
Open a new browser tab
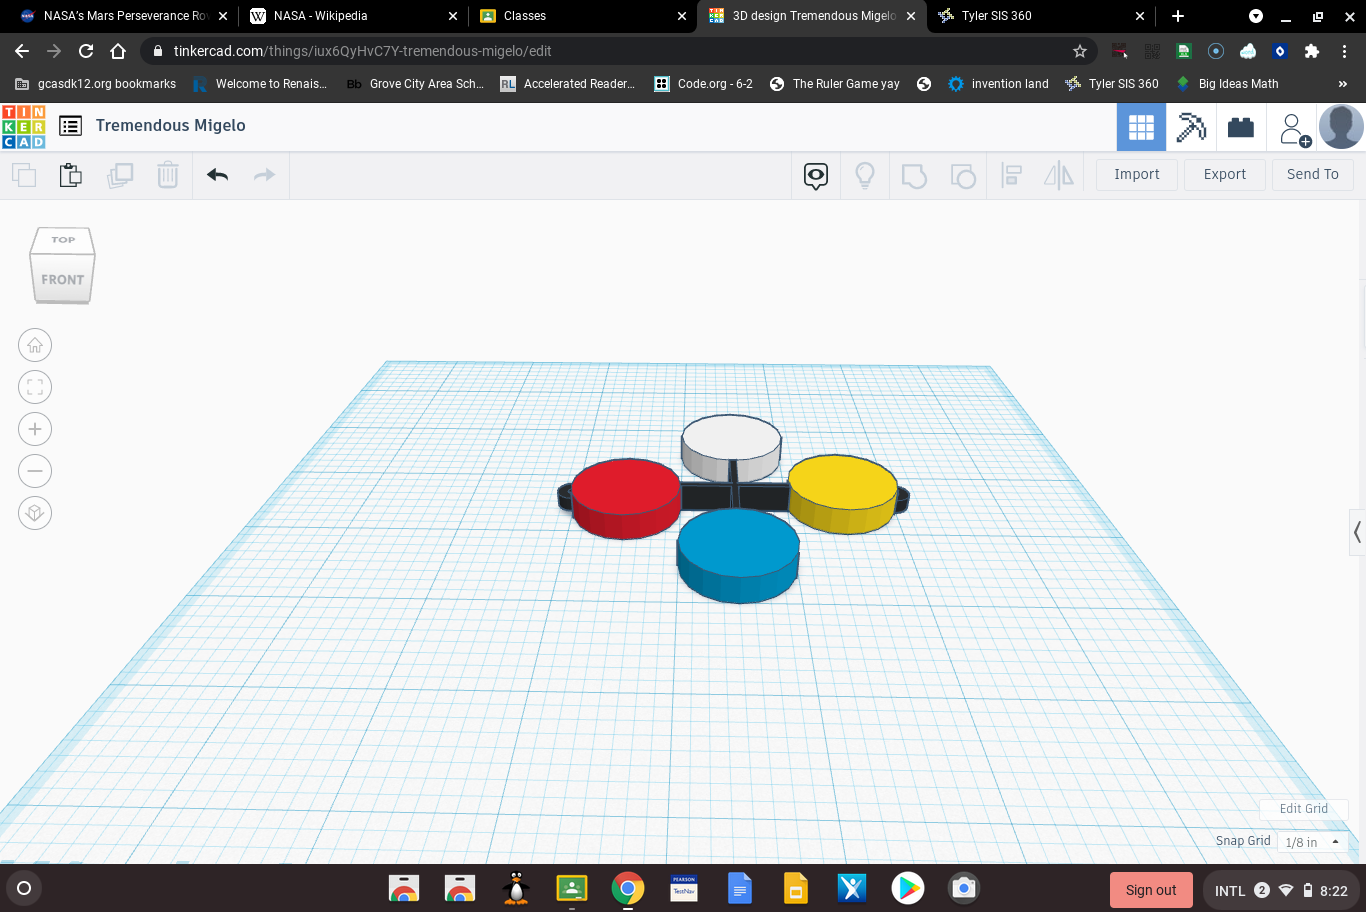1178,16
